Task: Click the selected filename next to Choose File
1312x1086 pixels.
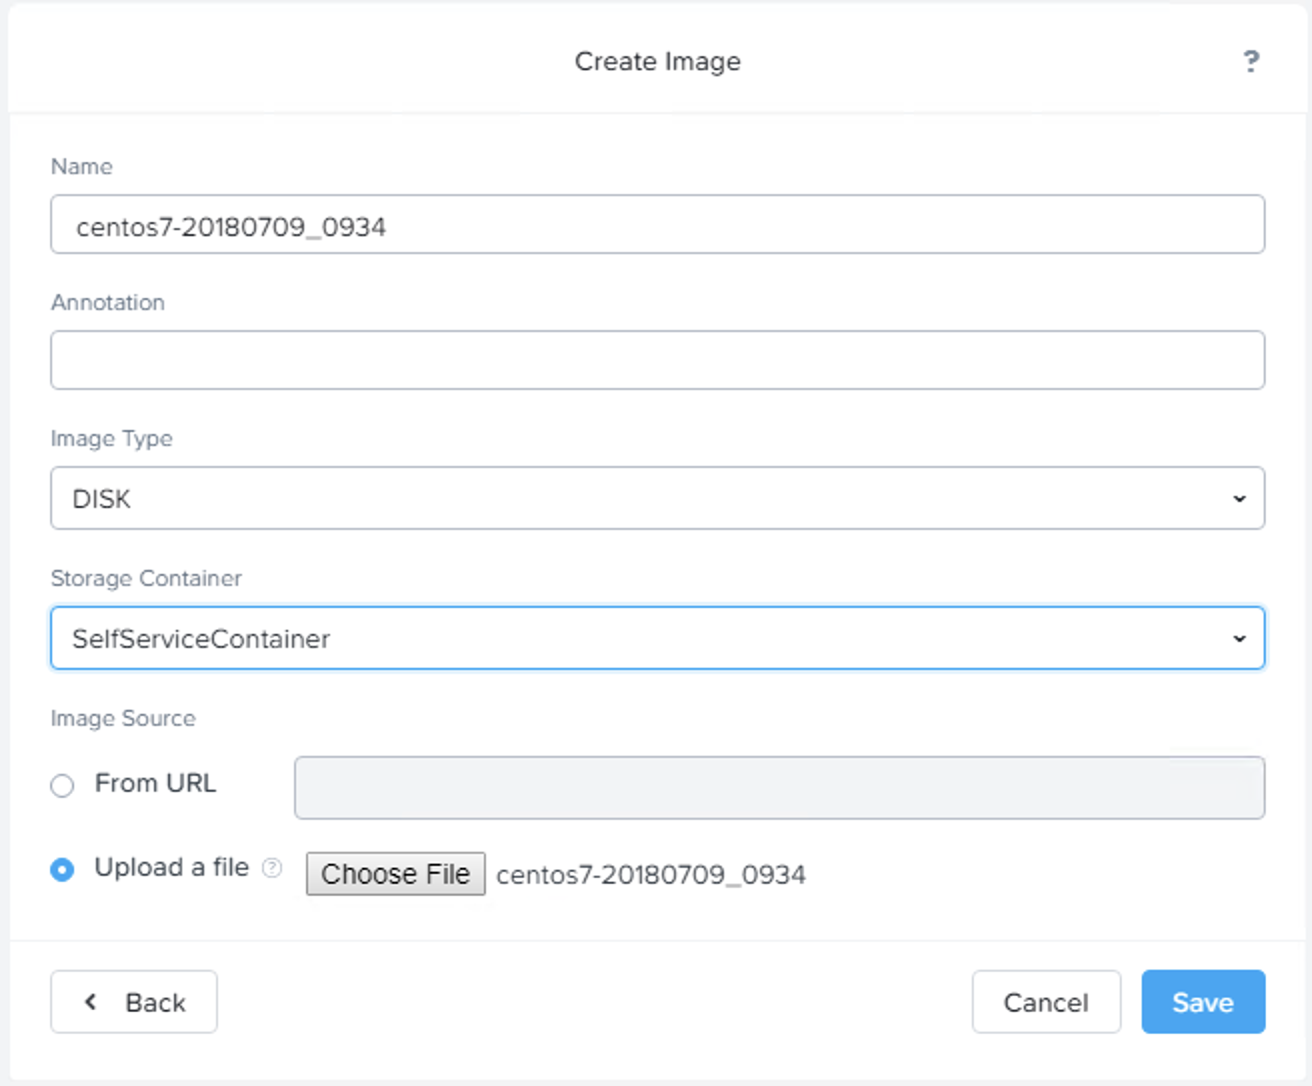Action: coord(650,875)
